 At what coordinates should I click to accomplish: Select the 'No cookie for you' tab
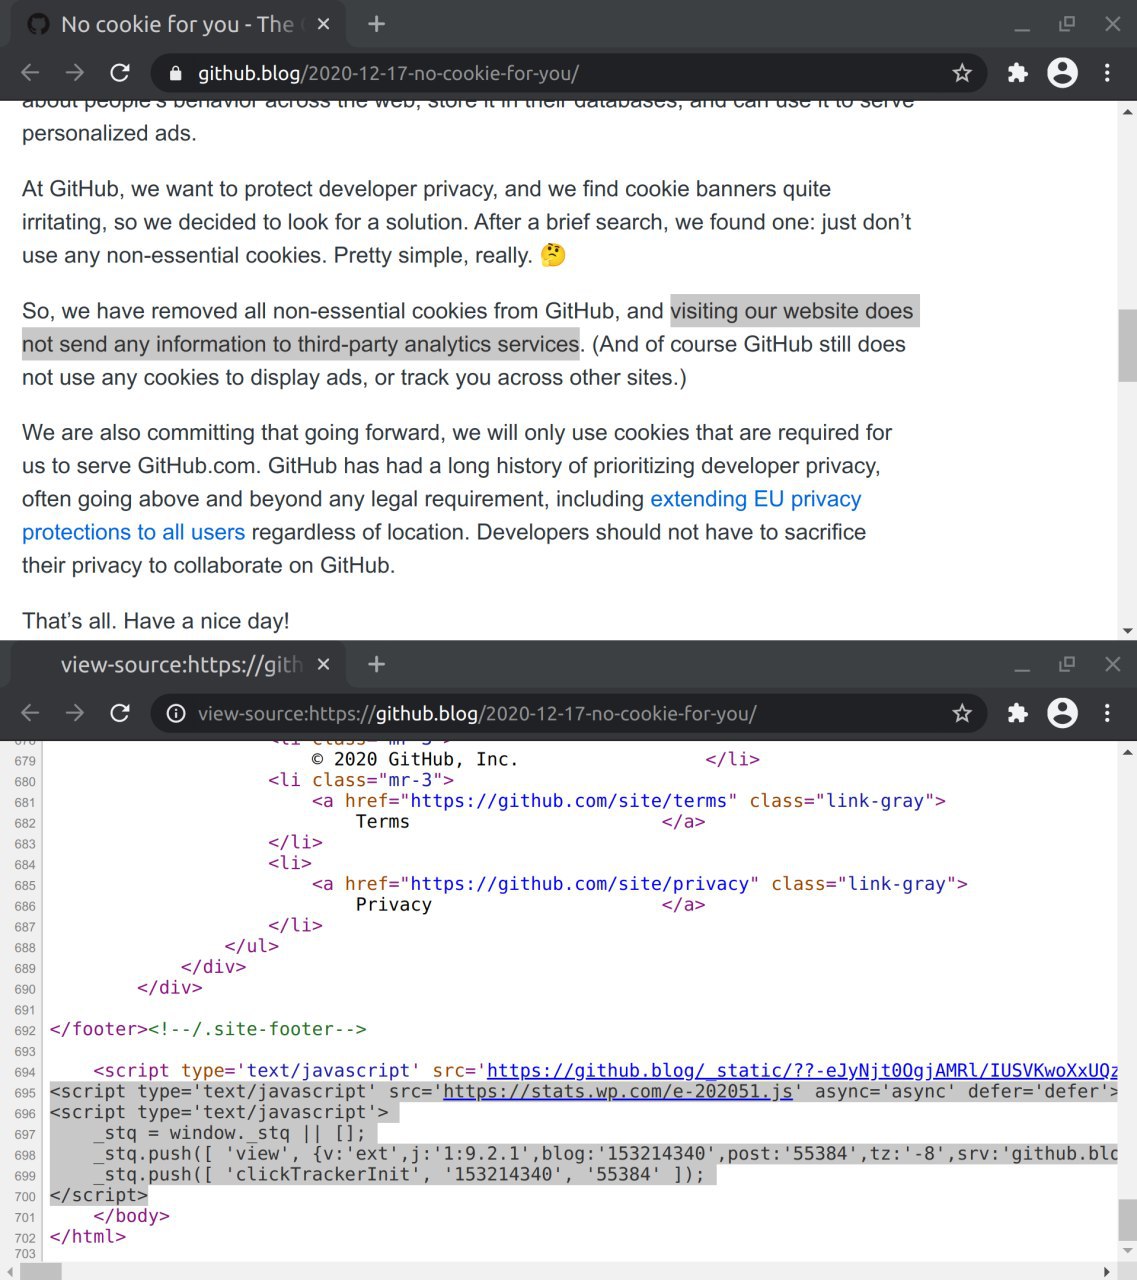click(178, 24)
